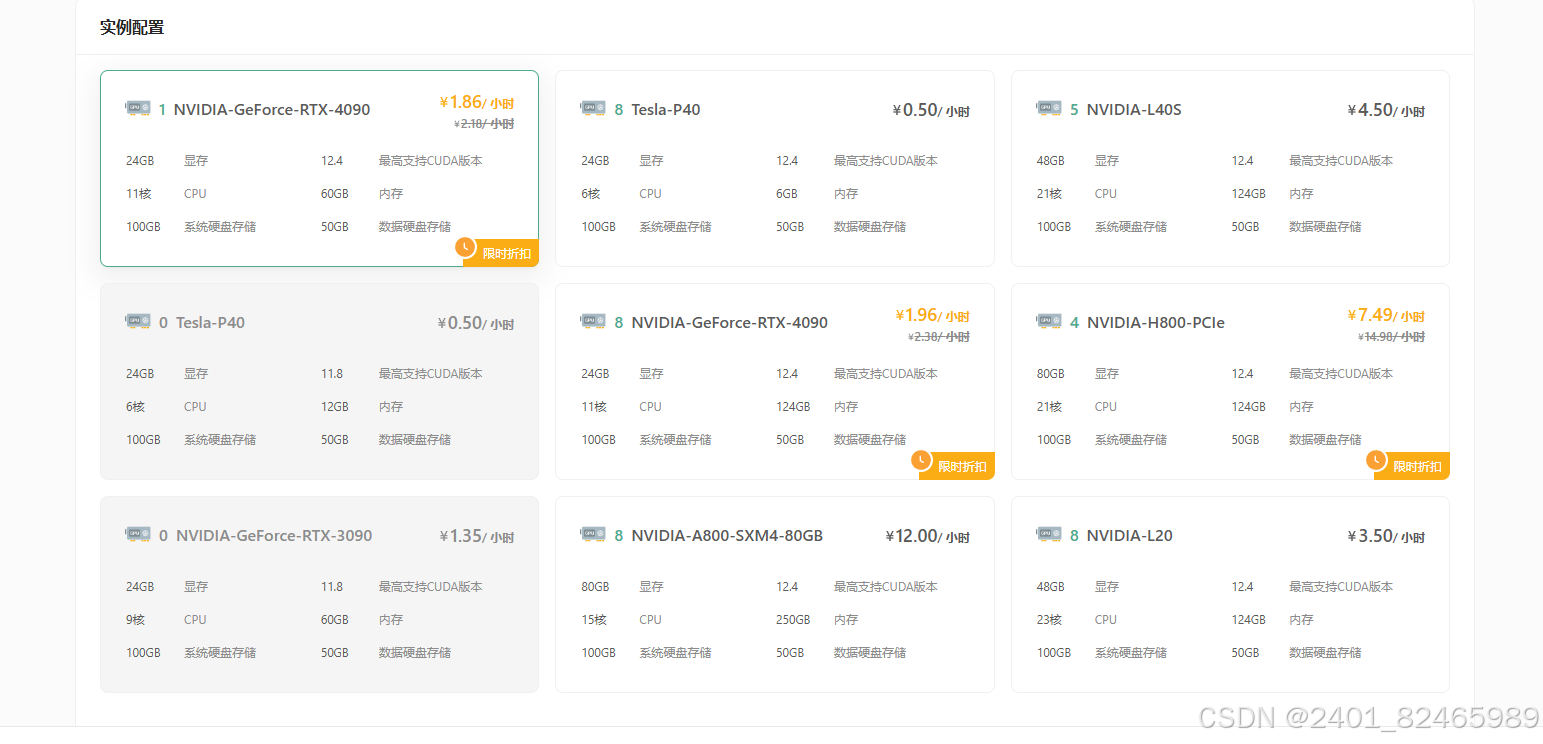Click GPU icon on 8 Tesla-P40 card

pyautogui.click(x=593, y=107)
